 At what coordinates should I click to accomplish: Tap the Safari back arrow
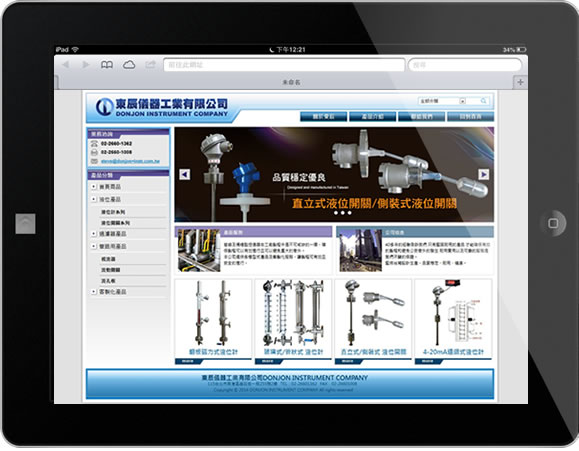click(x=66, y=65)
